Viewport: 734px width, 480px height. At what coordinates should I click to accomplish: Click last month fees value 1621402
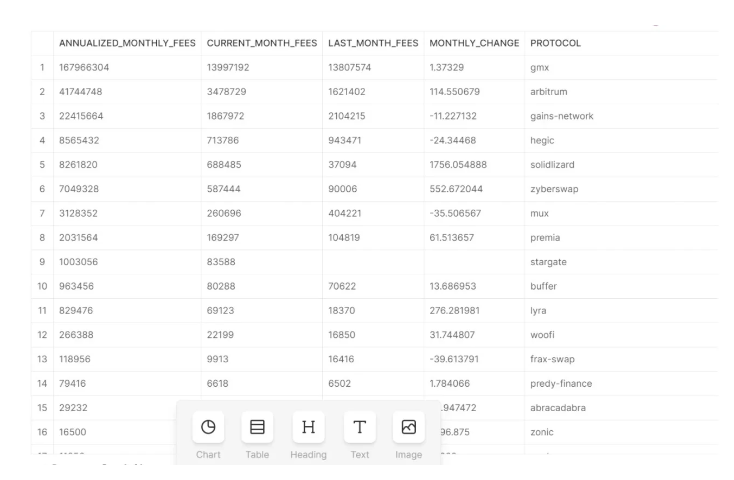click(x=347, y=92)
